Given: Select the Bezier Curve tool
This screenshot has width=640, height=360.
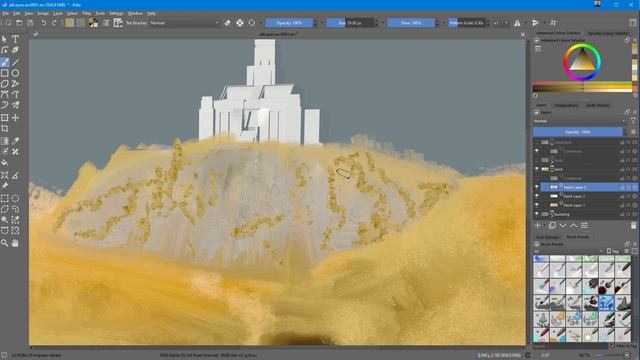Looking at the screenshot, I should tap(4, 94).
